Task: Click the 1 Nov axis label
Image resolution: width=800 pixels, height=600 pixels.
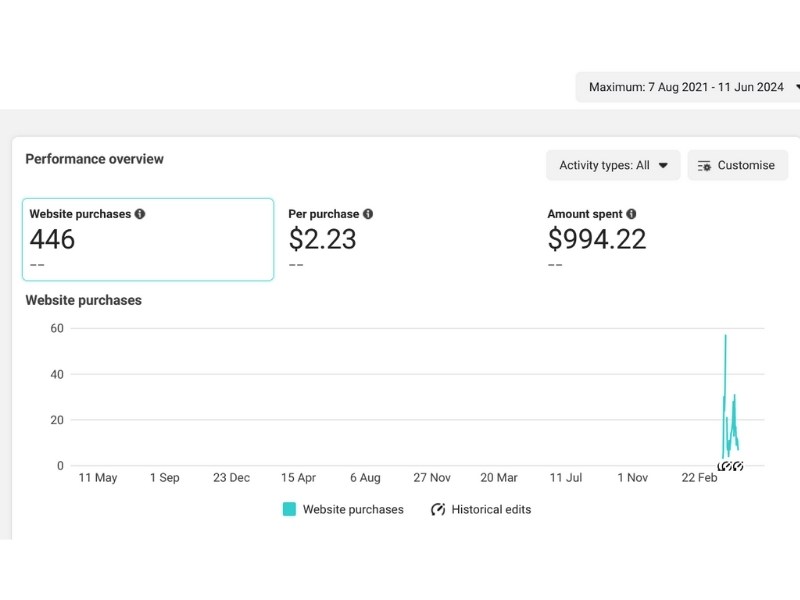Action: [x=632, y=478]
